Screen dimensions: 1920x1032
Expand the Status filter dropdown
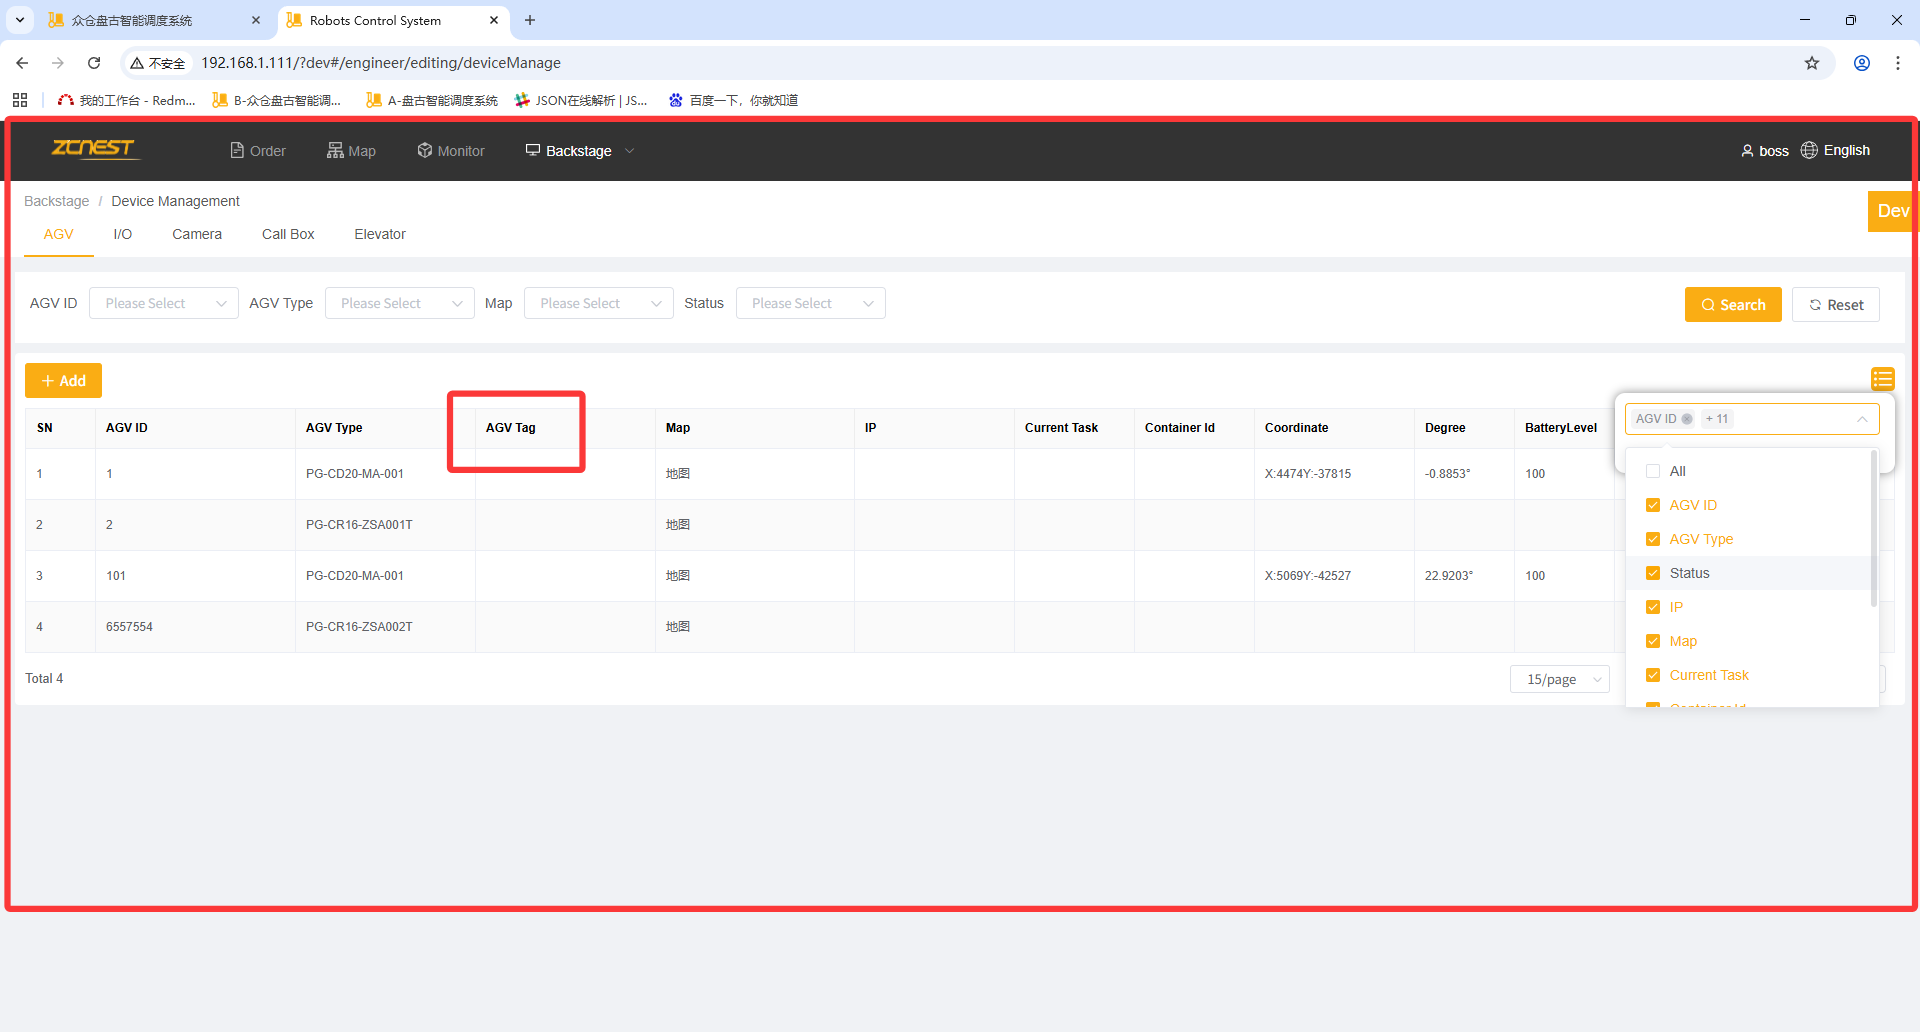pos(810,303)
